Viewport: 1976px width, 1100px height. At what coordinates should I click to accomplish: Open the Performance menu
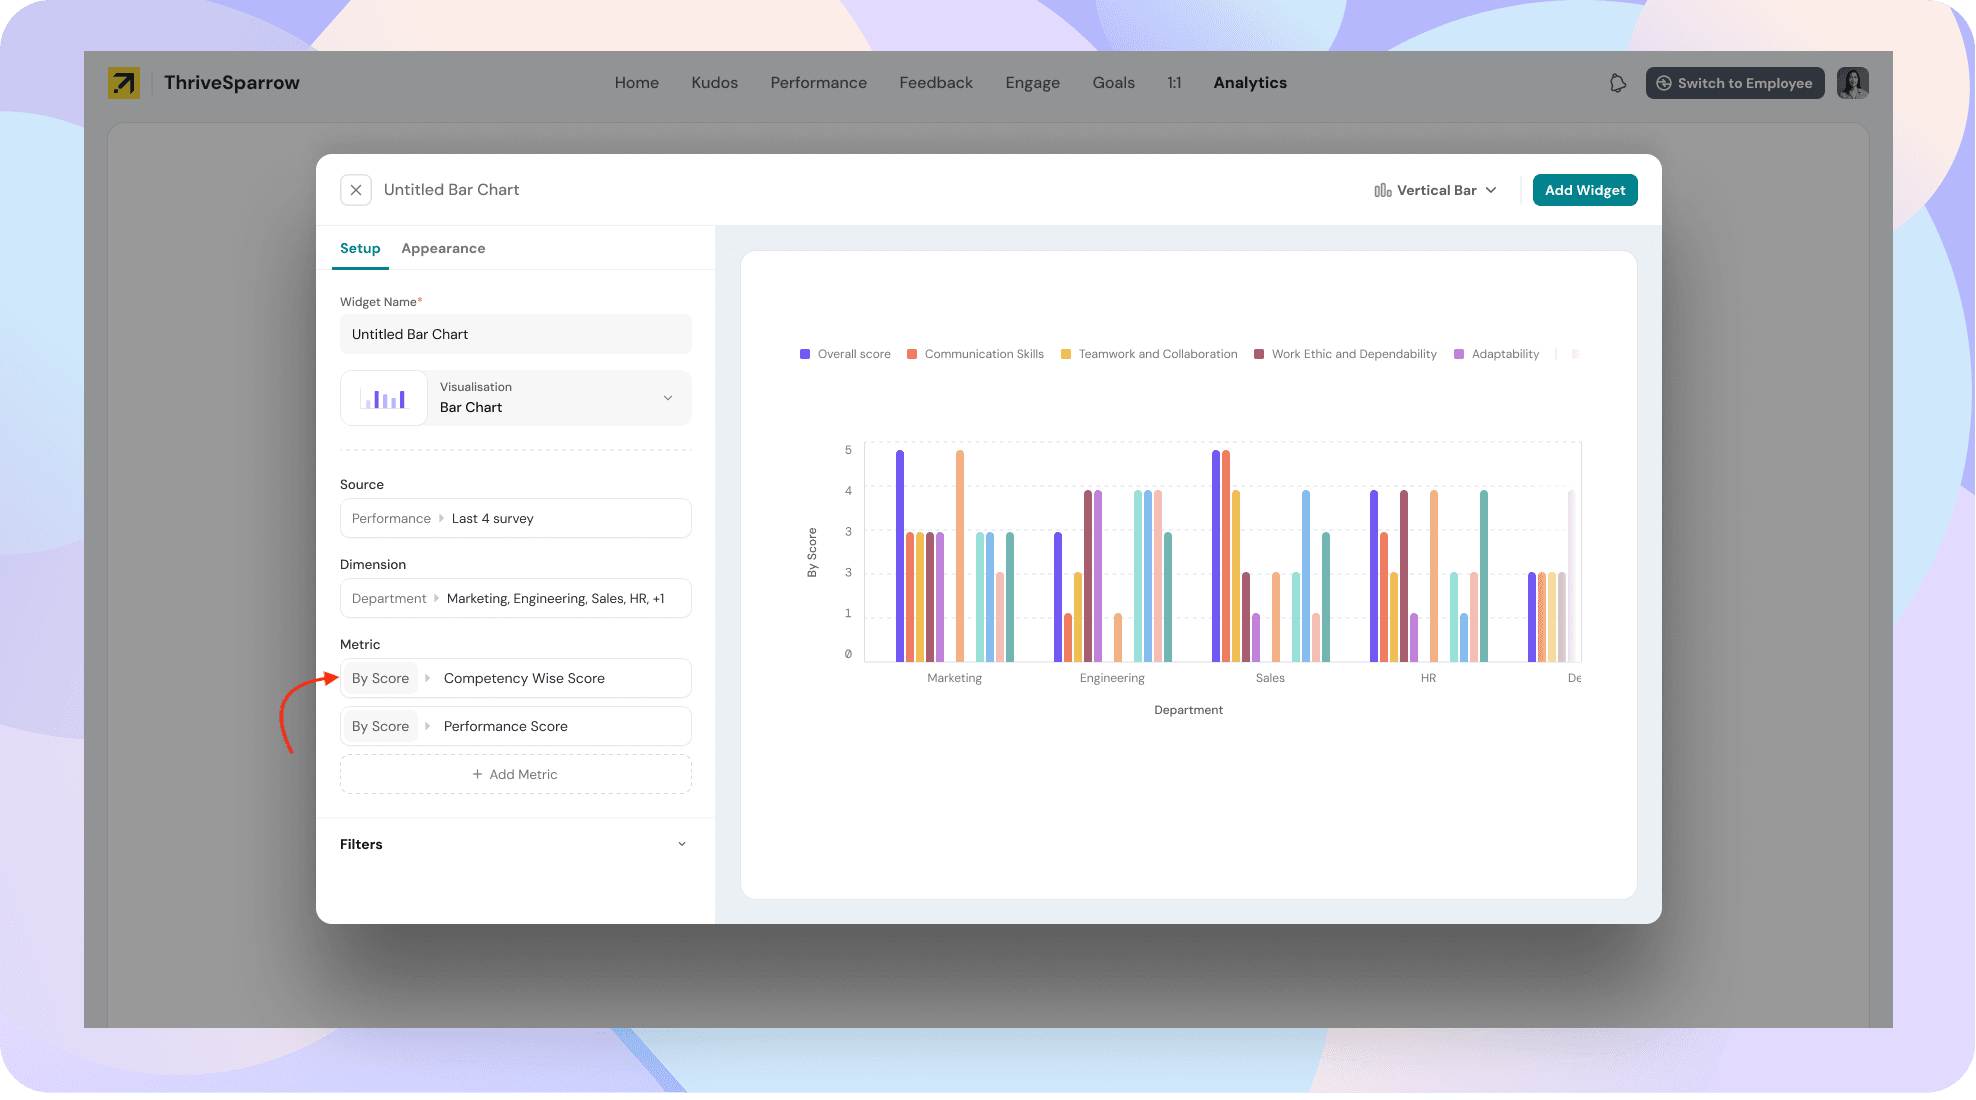819,83
